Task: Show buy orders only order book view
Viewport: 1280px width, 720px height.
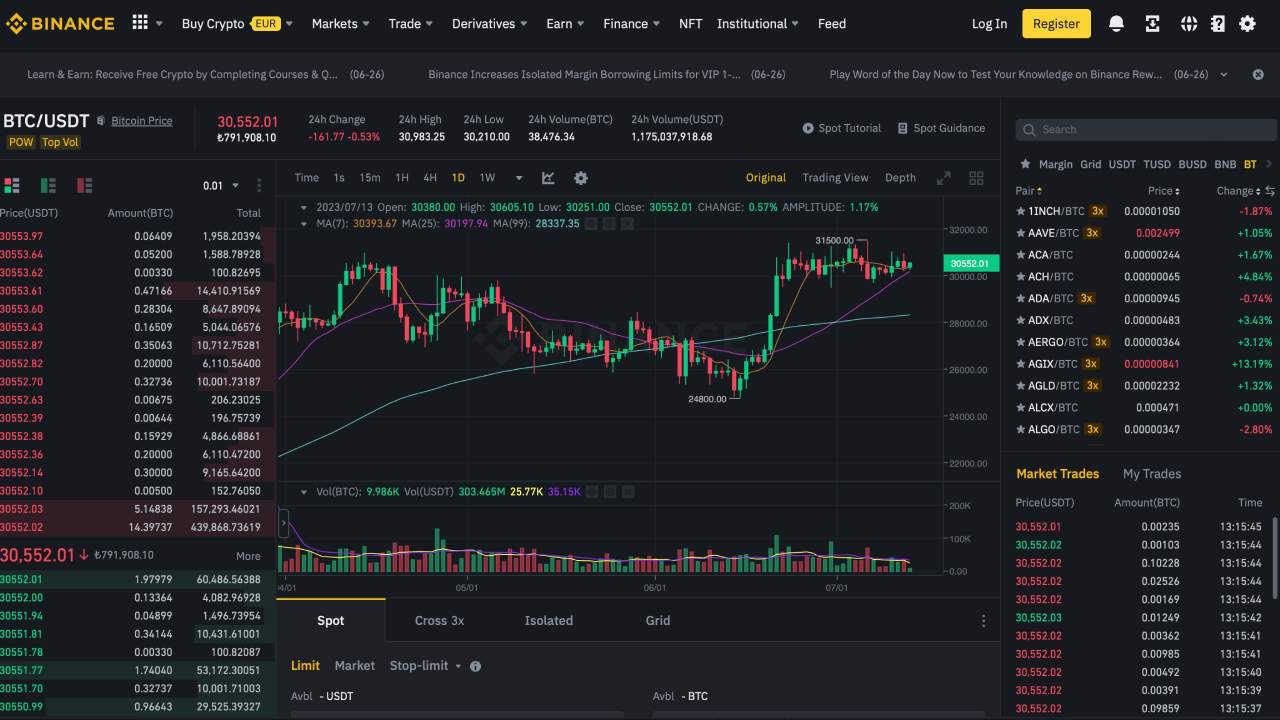Action: click(48, 185)
